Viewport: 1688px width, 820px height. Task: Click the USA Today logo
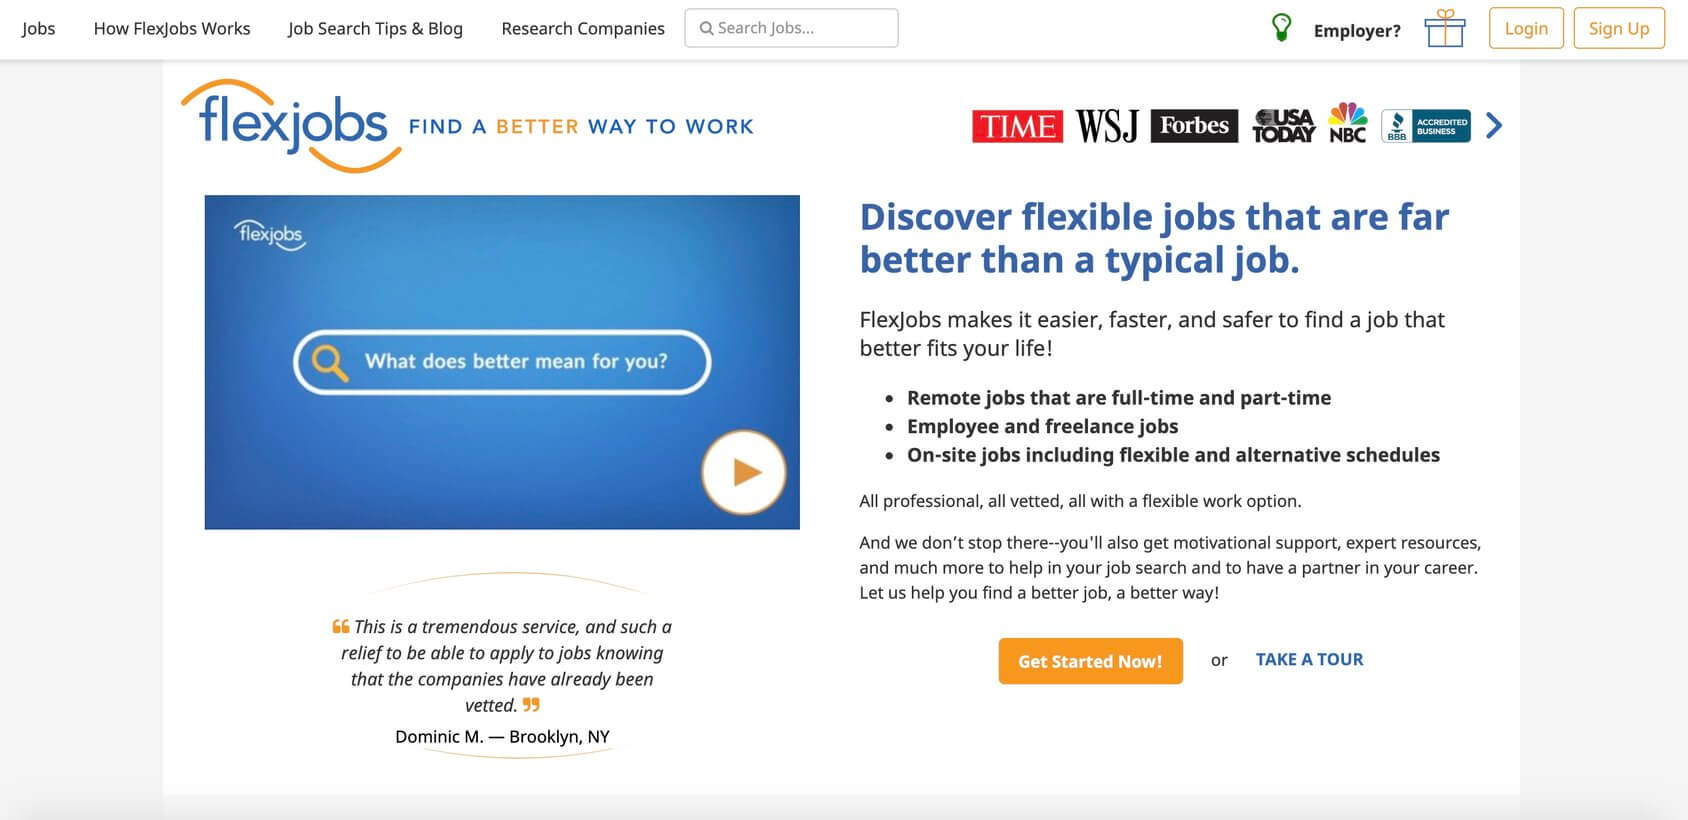(x=1284, y=126)
